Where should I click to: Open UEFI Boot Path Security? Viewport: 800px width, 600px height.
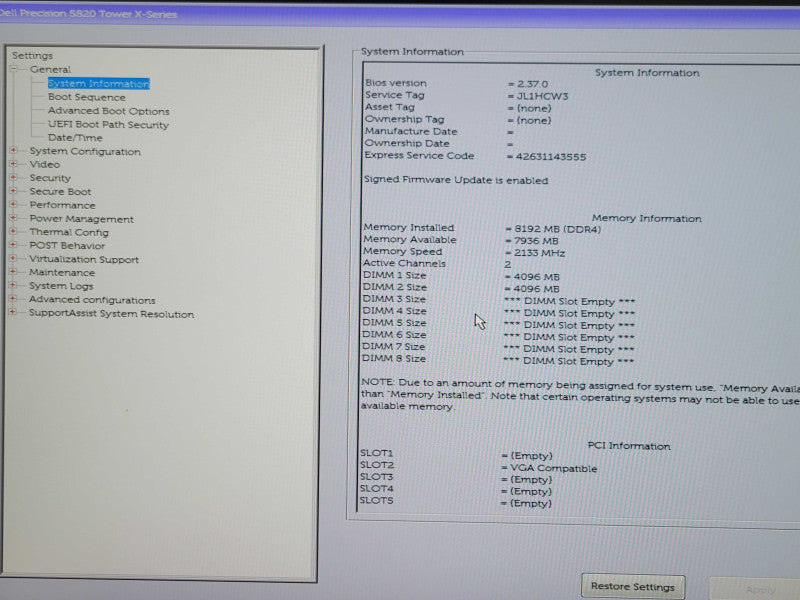tap(108, 124)
